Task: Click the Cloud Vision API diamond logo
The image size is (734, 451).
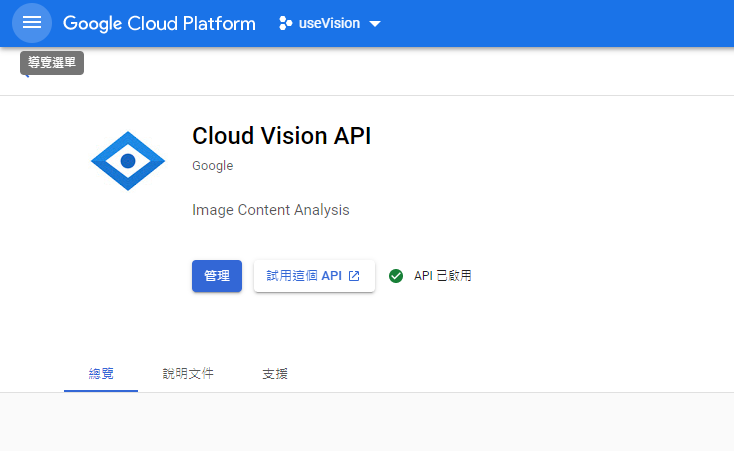Action: [128, 161]
